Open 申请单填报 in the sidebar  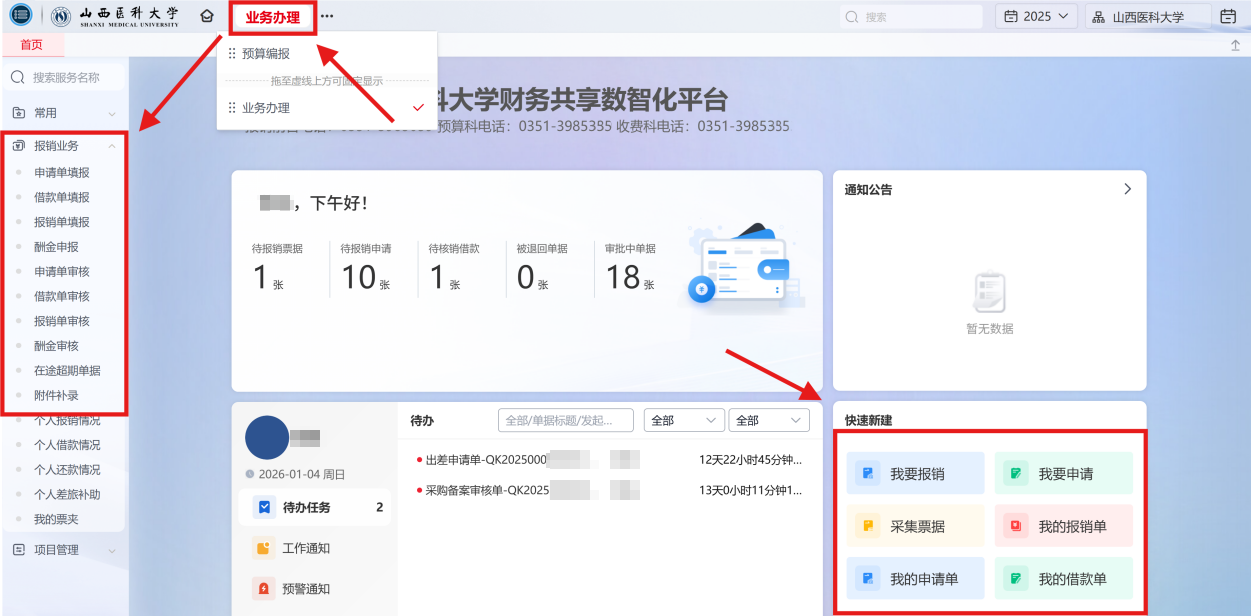(x=62, y=173)
